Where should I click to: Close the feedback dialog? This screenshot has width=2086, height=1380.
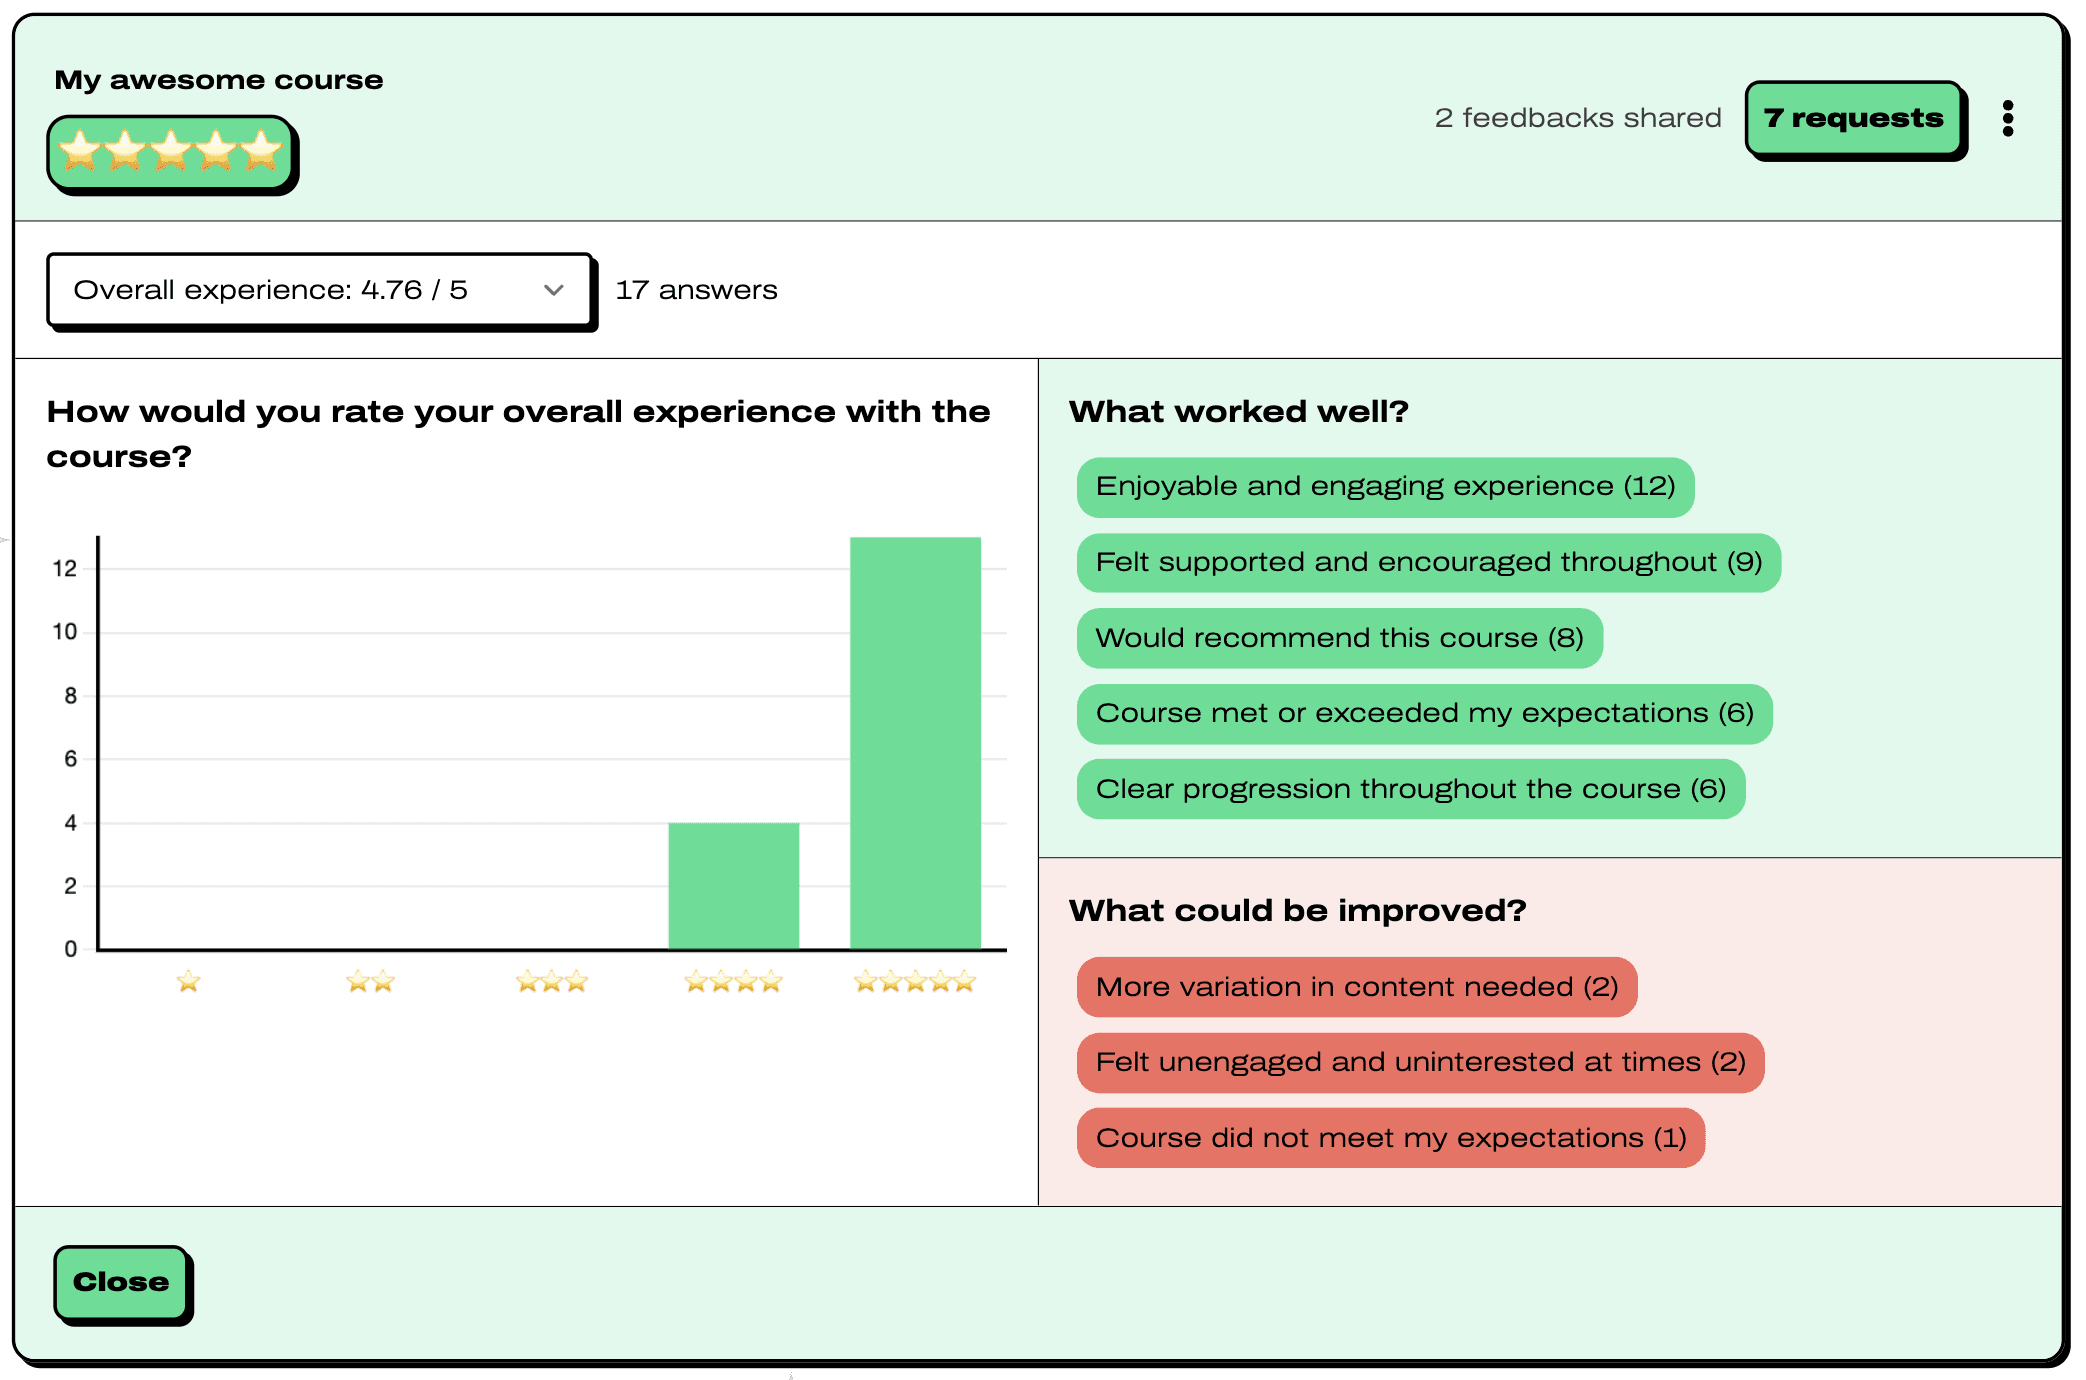click(x=120, y=1283)
